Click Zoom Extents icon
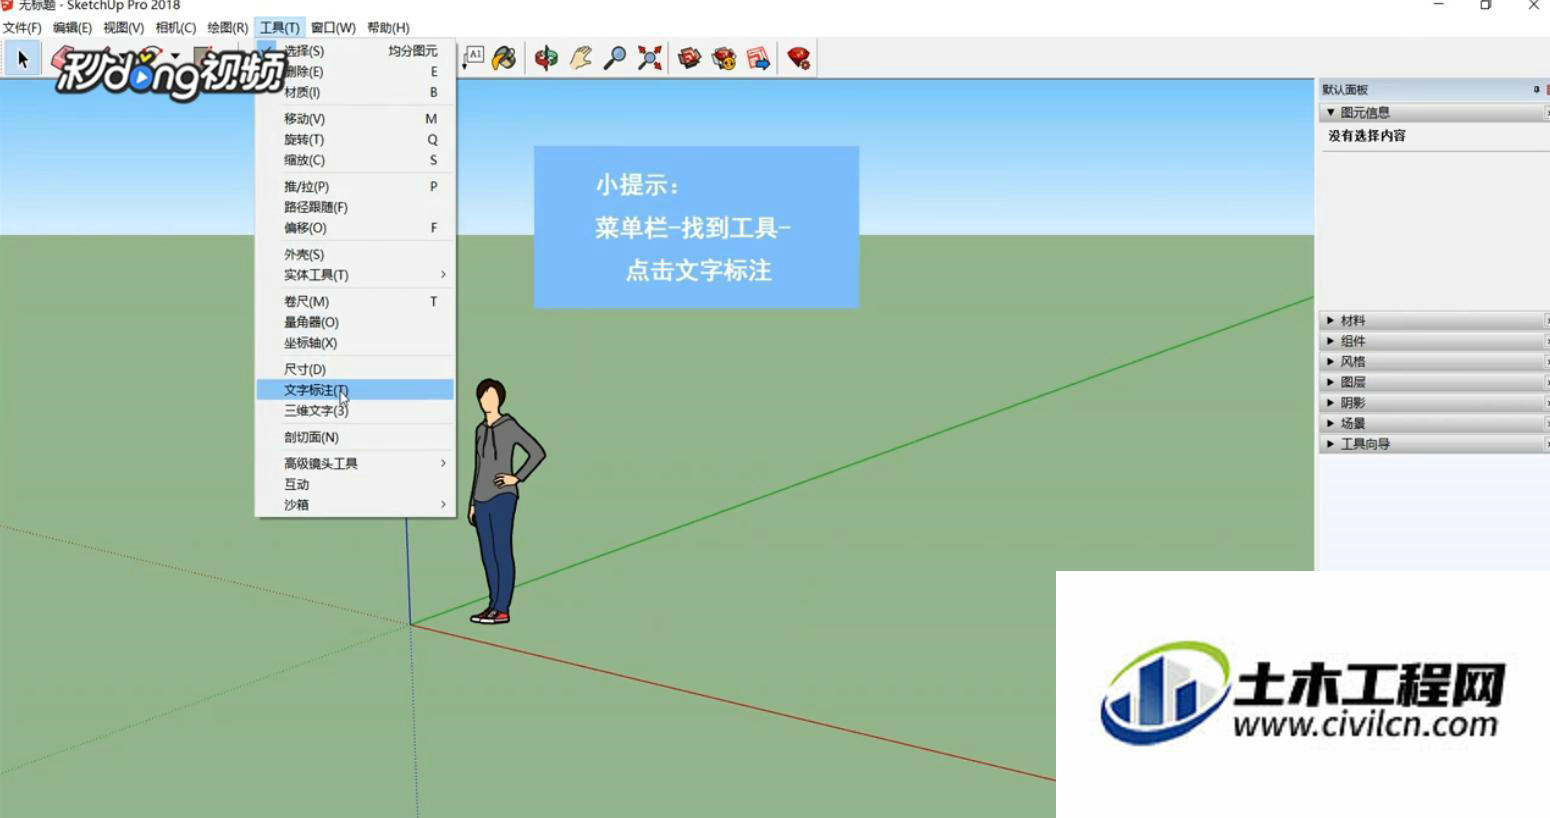 pyautogui.click(x=650, y=58)
